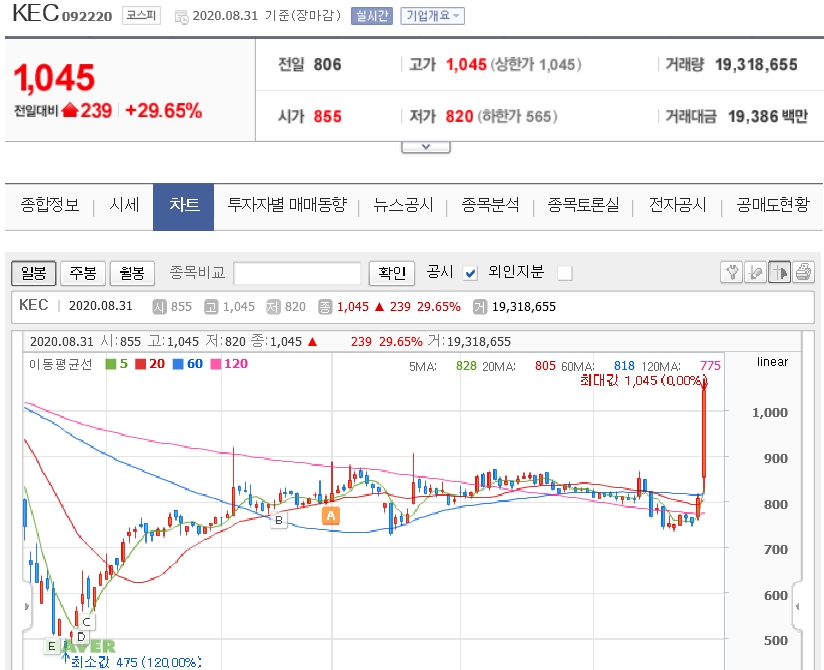Open the 종목토론실 tab
Screen dimensions: 824x670
(x=583, y=205)
